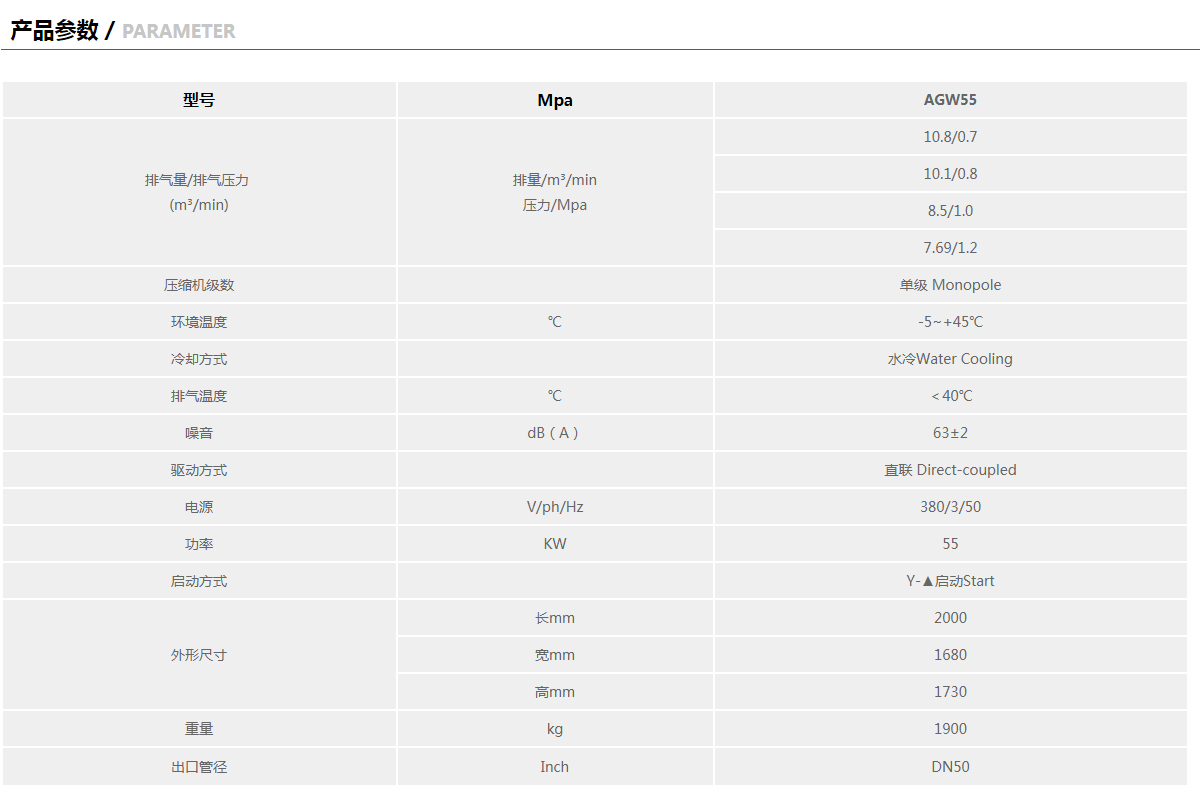Click the 10.8/0.7 displacement value
This screenshot has width=1200, height=807.
950,137
